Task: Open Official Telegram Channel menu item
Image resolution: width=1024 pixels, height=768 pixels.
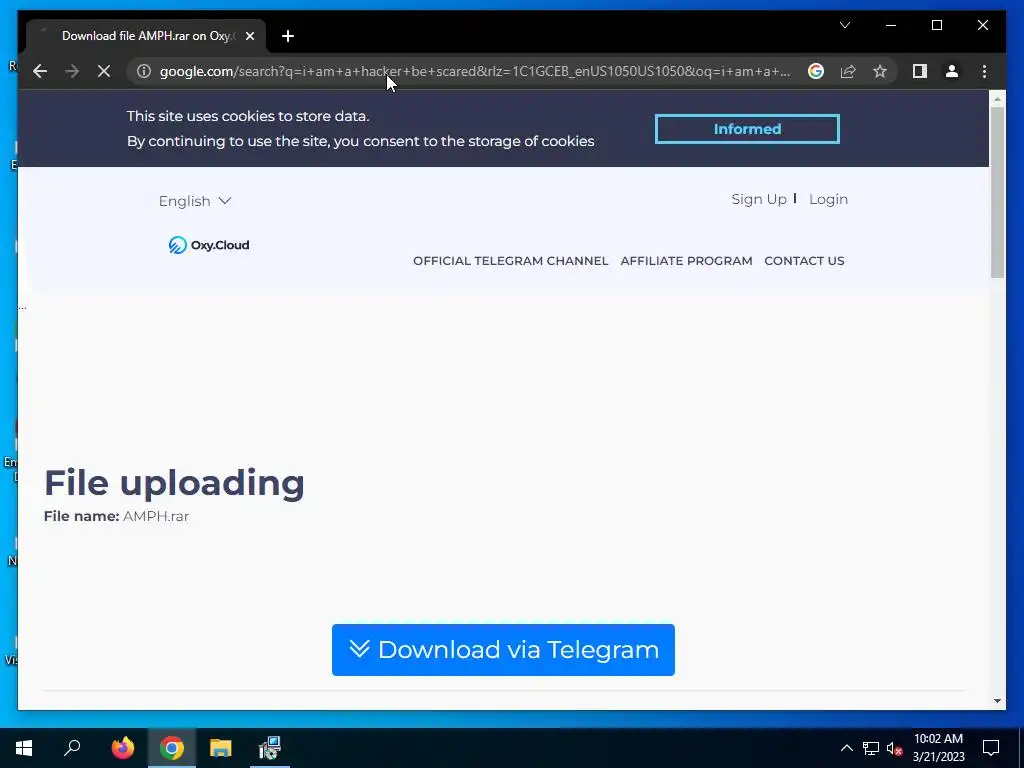Action: [511, 261]
